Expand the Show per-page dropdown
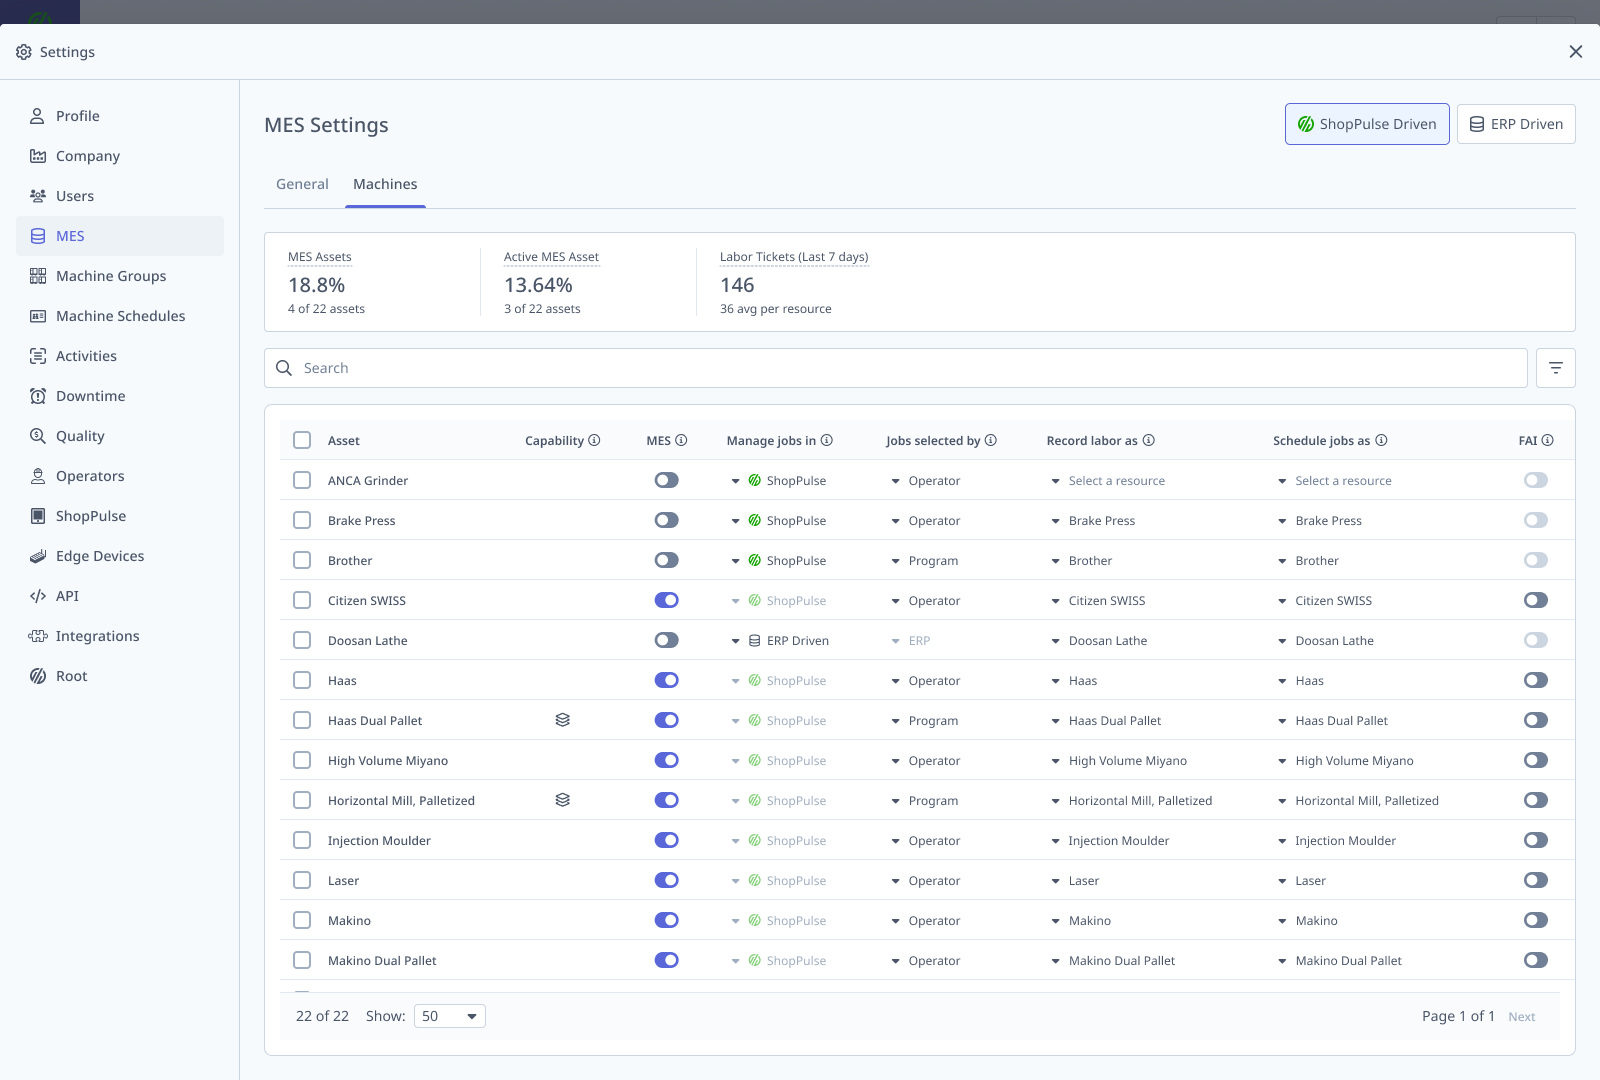This screenshot has height=1080, width=1600. click(x=449, y=1016)
